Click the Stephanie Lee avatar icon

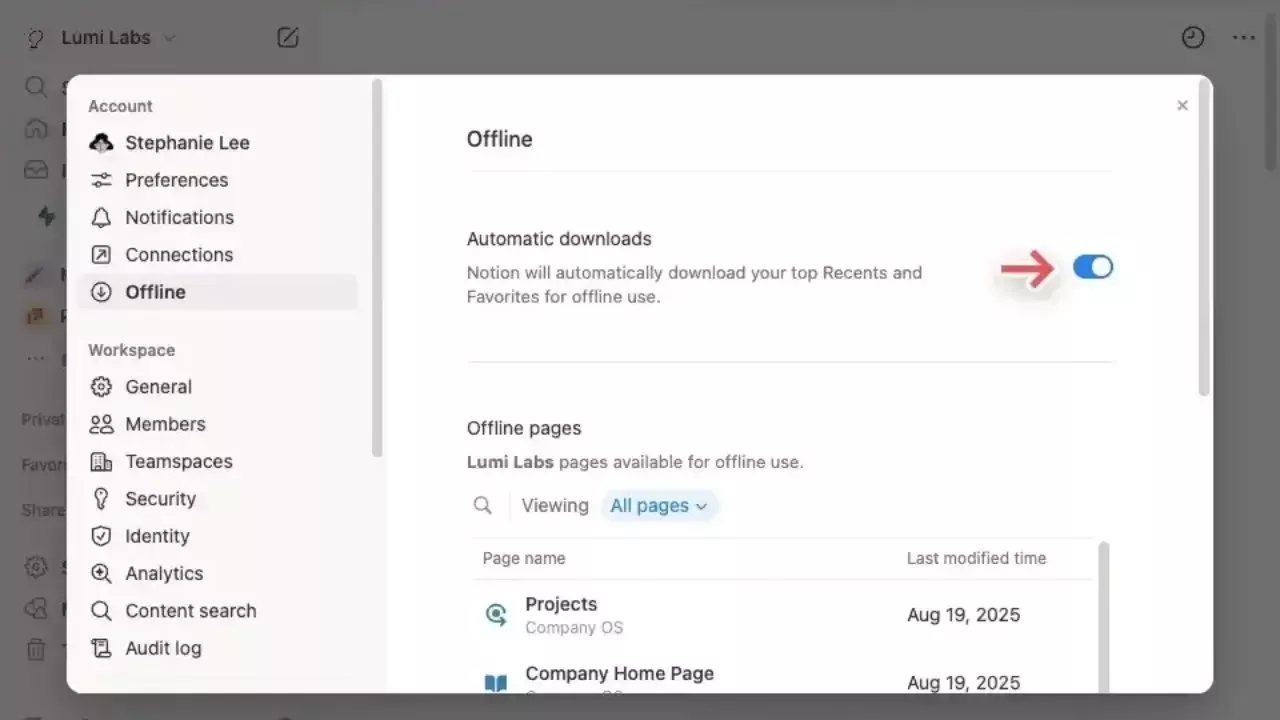point(101,143)
